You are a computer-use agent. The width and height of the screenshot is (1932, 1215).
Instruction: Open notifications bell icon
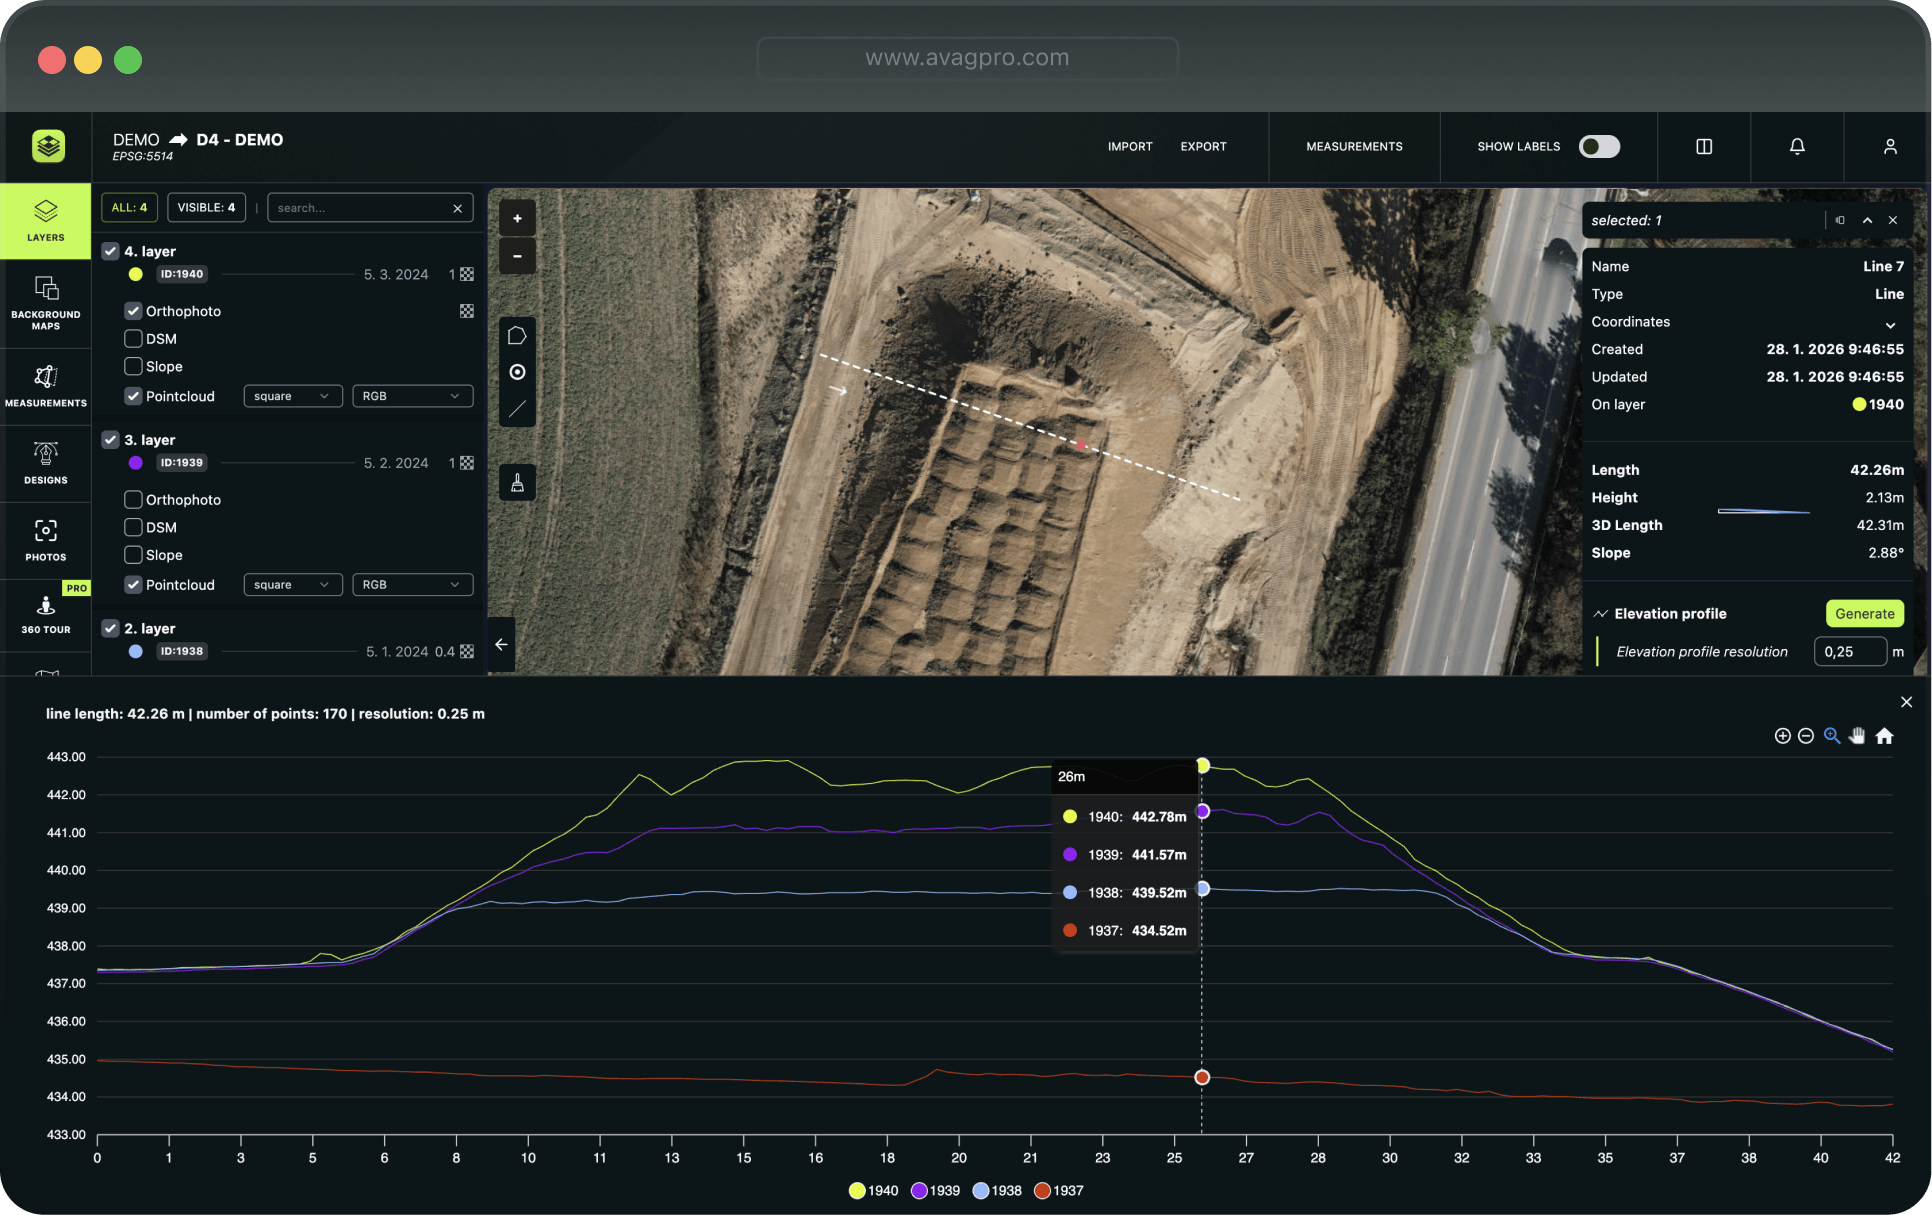[1797, 146]
